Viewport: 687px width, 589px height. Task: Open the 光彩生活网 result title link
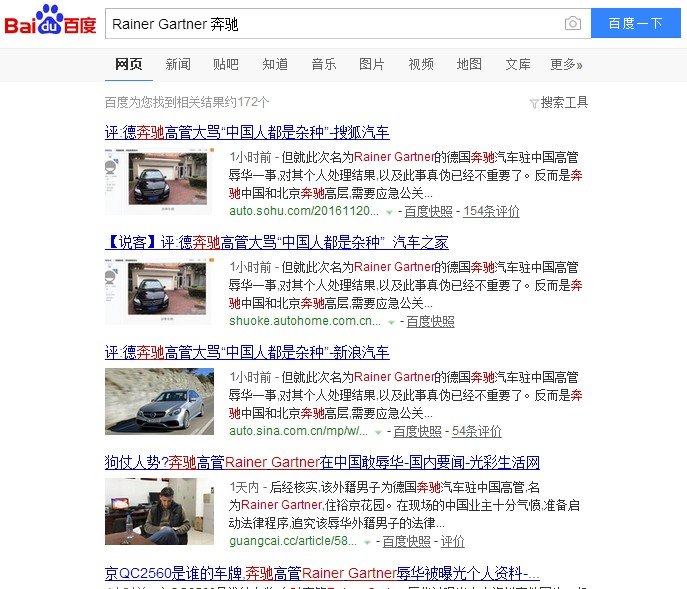point(322,462)
